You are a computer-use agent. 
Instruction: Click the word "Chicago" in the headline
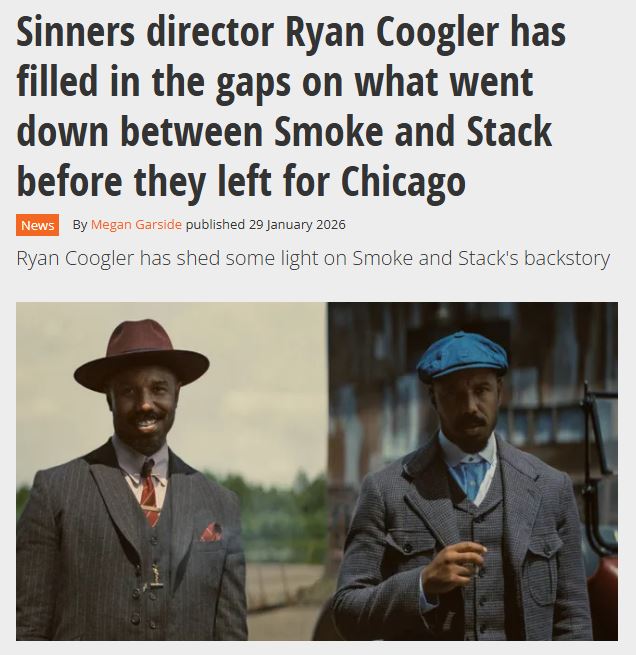point(403,181)
